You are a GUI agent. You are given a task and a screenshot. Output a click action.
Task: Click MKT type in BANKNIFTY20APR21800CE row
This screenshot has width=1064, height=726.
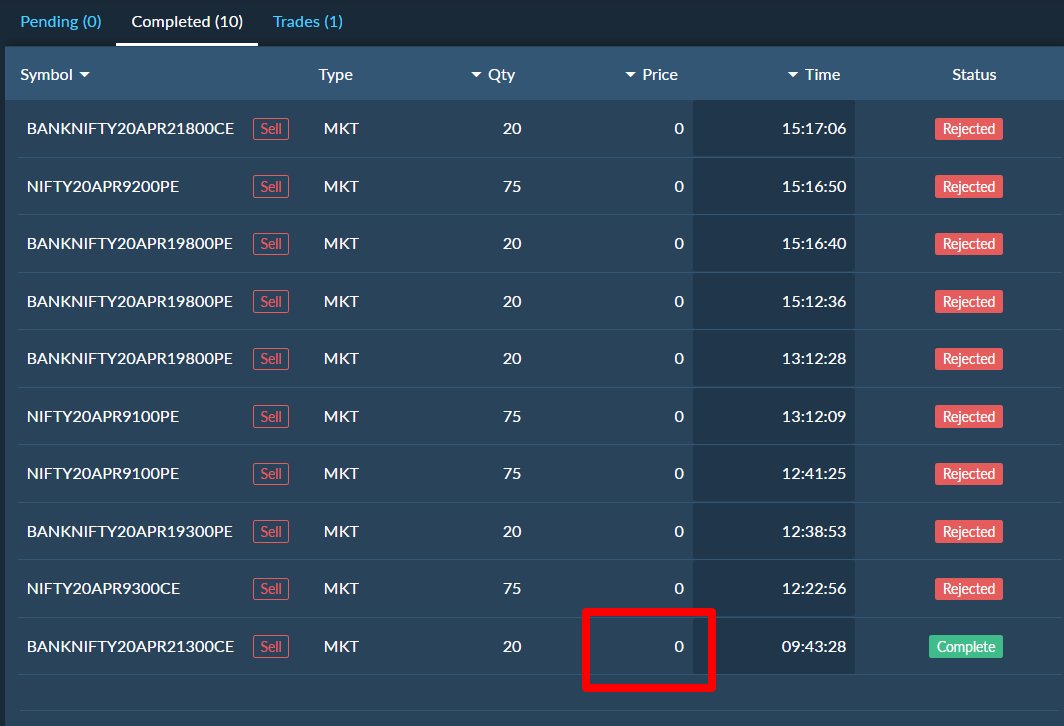pyautogui.click(x=341, y=129)
